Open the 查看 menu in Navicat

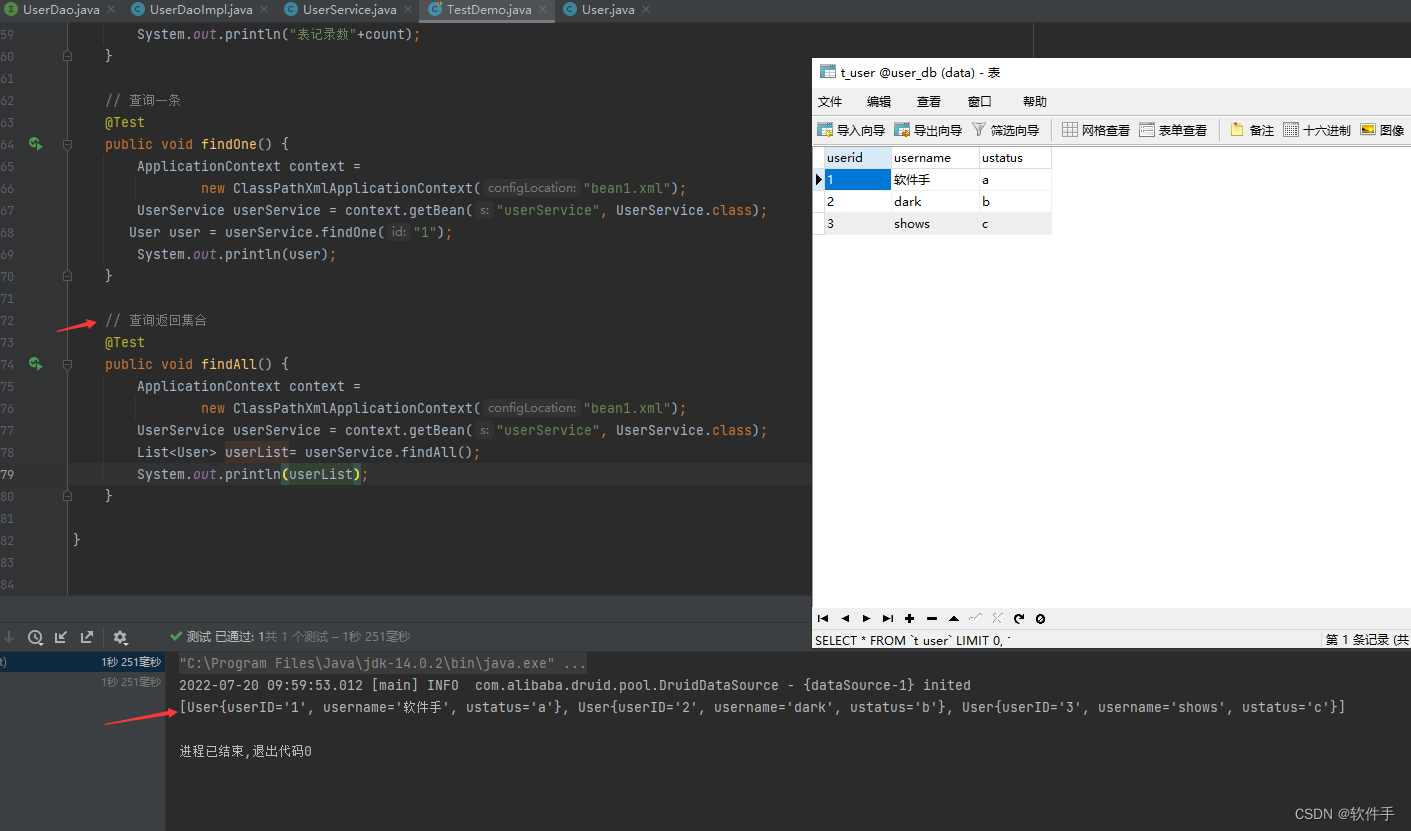coord(928,101)
